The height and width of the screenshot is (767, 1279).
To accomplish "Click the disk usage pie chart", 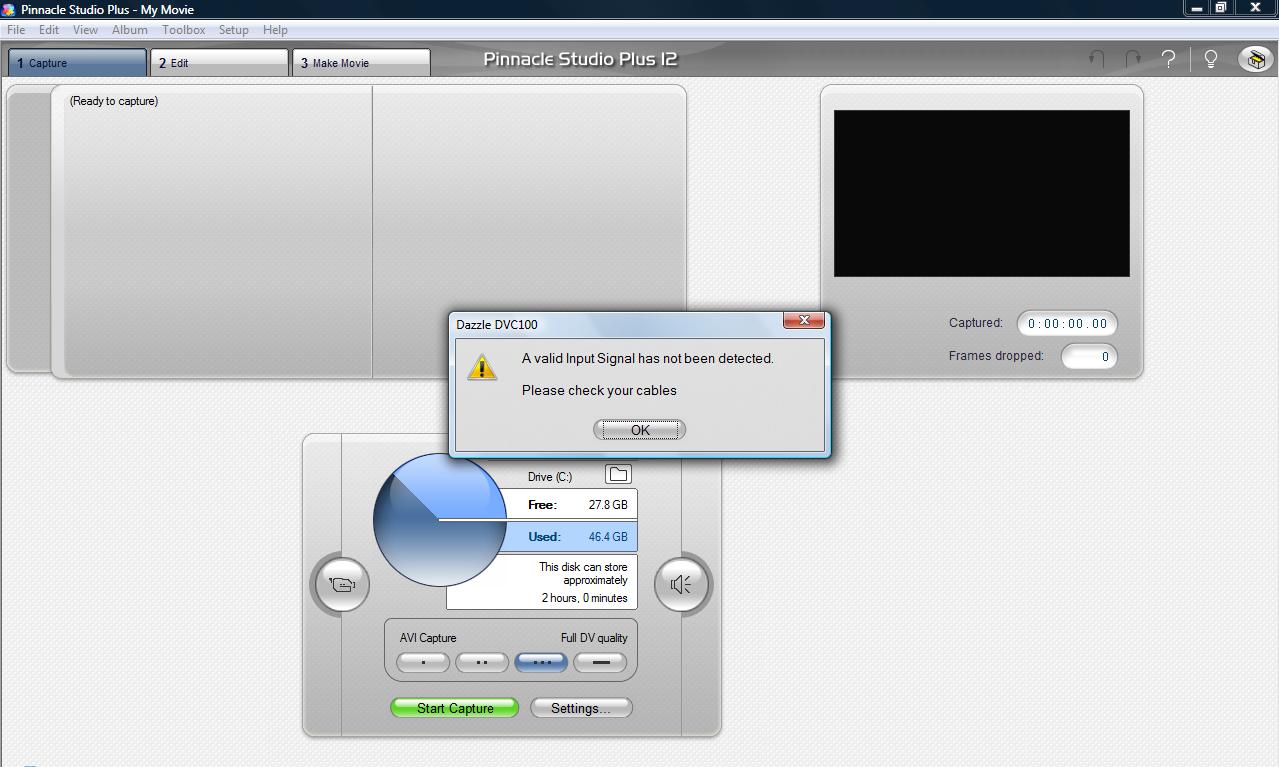I will [440, 520].
